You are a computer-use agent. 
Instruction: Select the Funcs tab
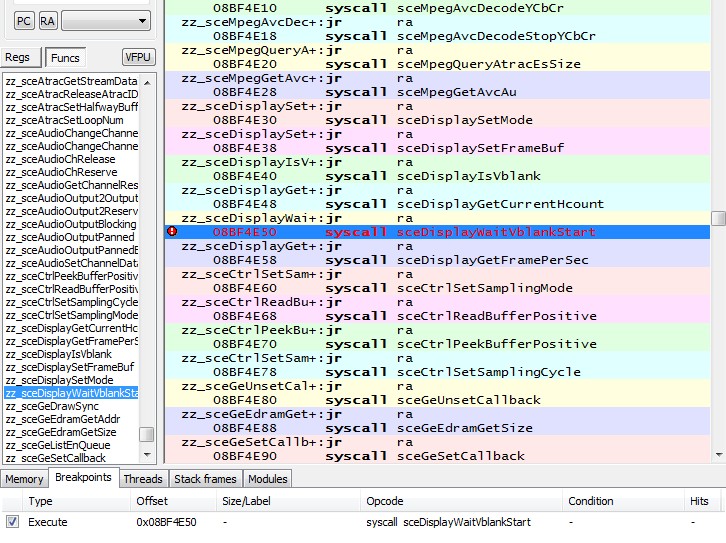pos(64,58)
